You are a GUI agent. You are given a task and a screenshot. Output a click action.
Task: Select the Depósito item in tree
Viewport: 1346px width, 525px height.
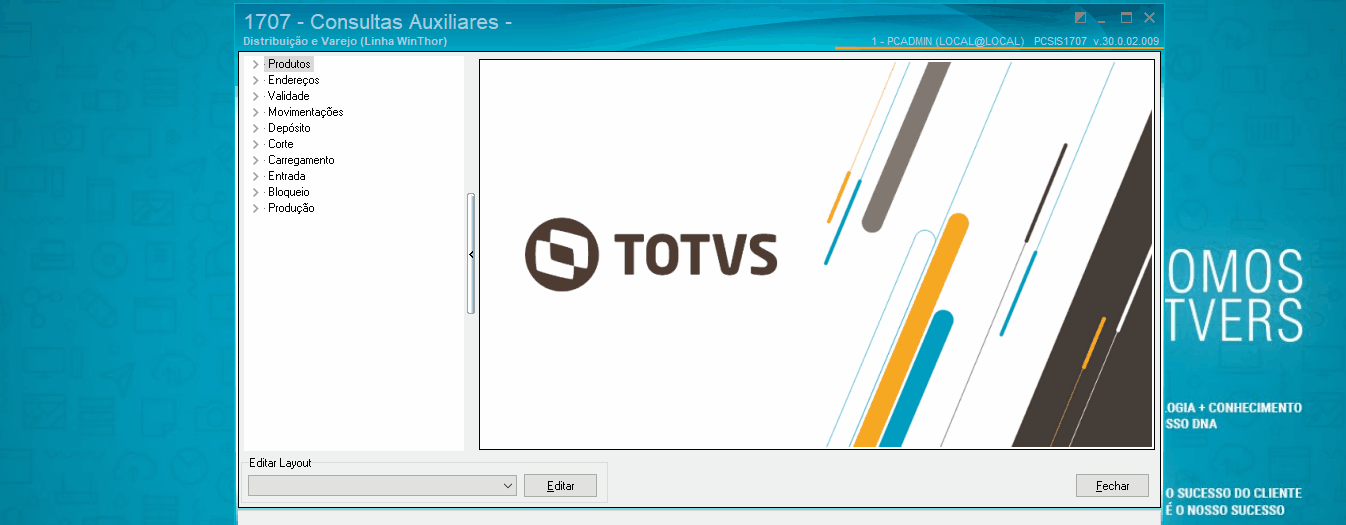pos(289,128)
